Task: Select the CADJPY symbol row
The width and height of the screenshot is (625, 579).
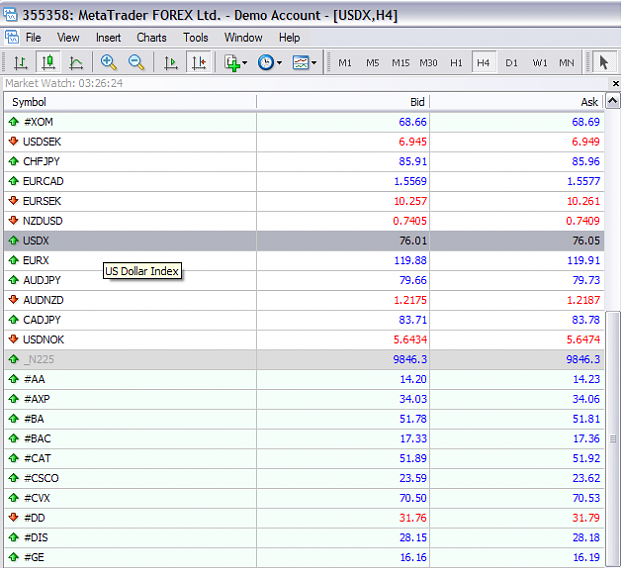Action: click(304, 320)
